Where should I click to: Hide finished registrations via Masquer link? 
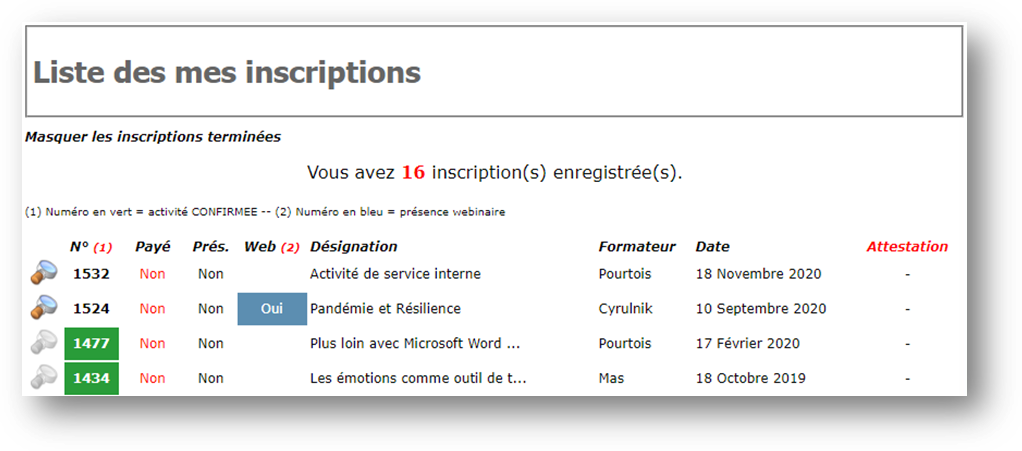pos(153,137)
